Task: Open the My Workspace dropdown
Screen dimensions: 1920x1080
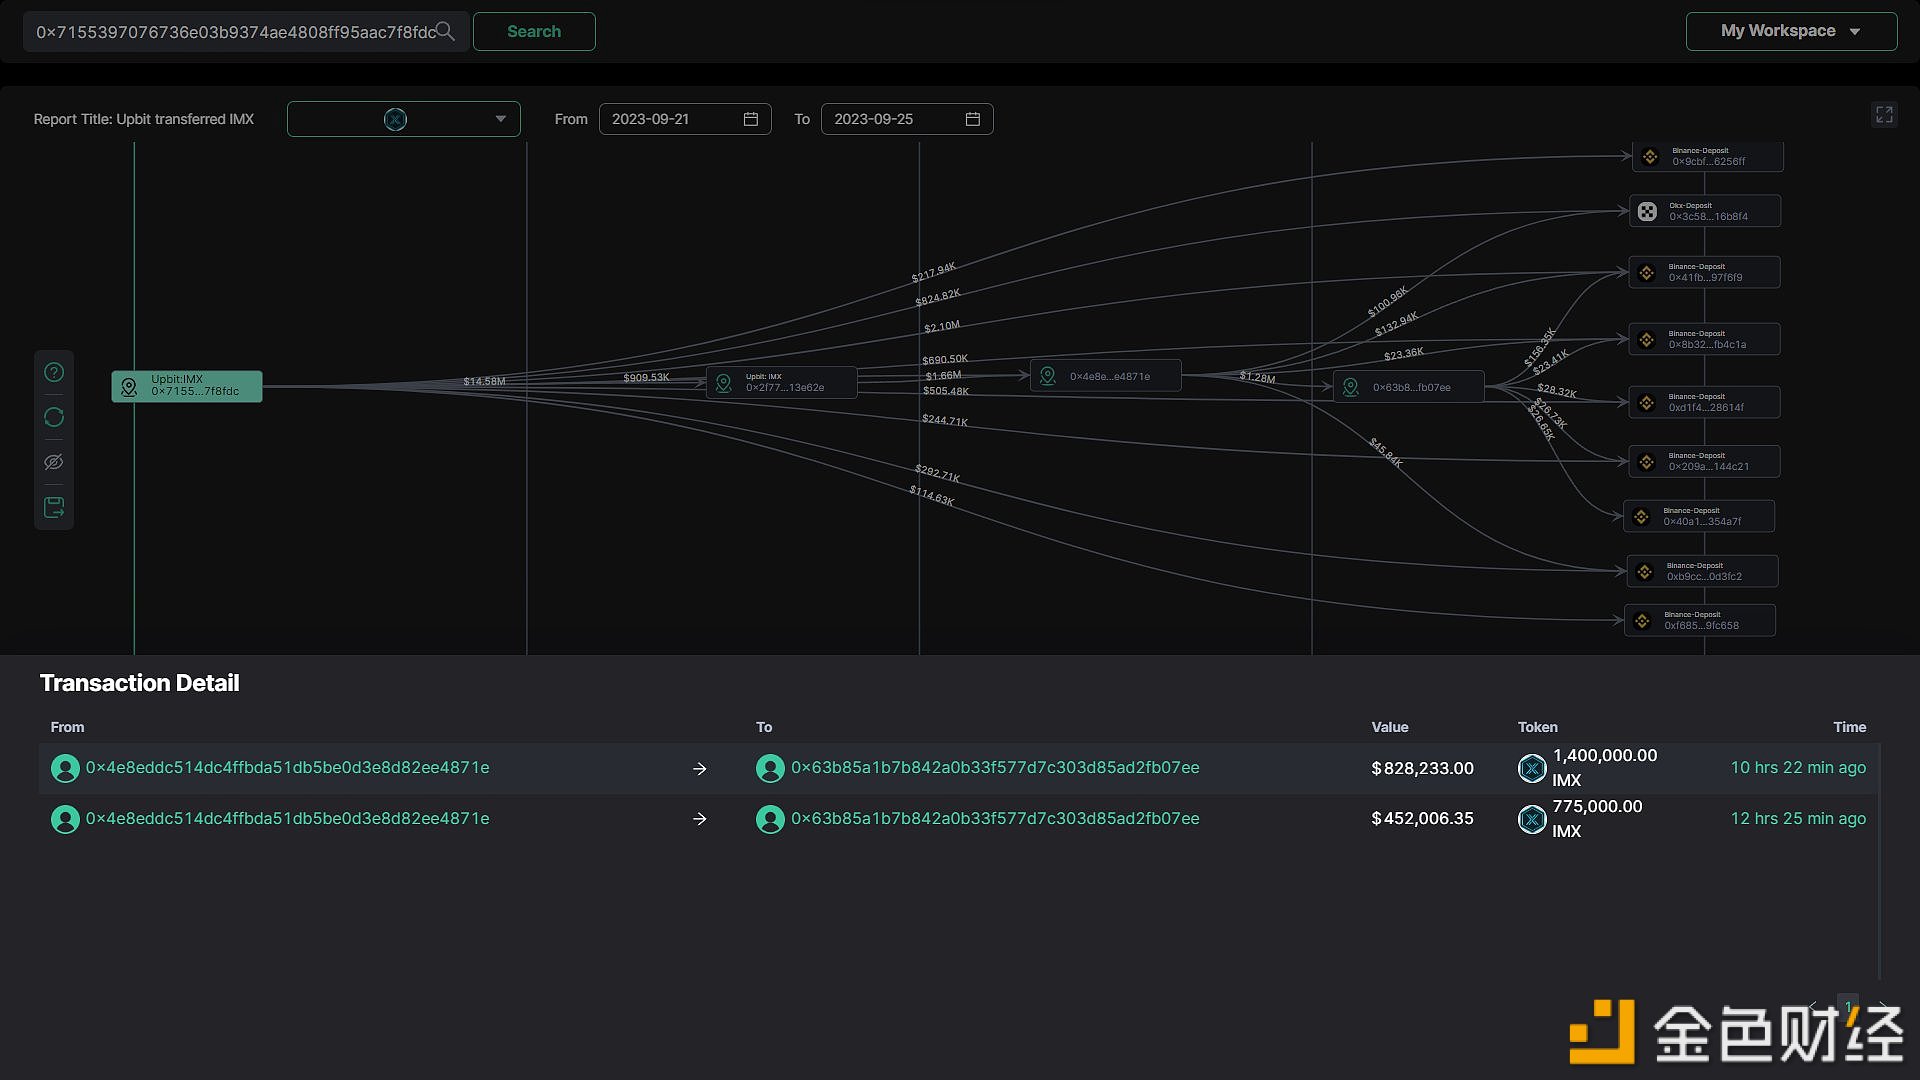Action: 1791,31
